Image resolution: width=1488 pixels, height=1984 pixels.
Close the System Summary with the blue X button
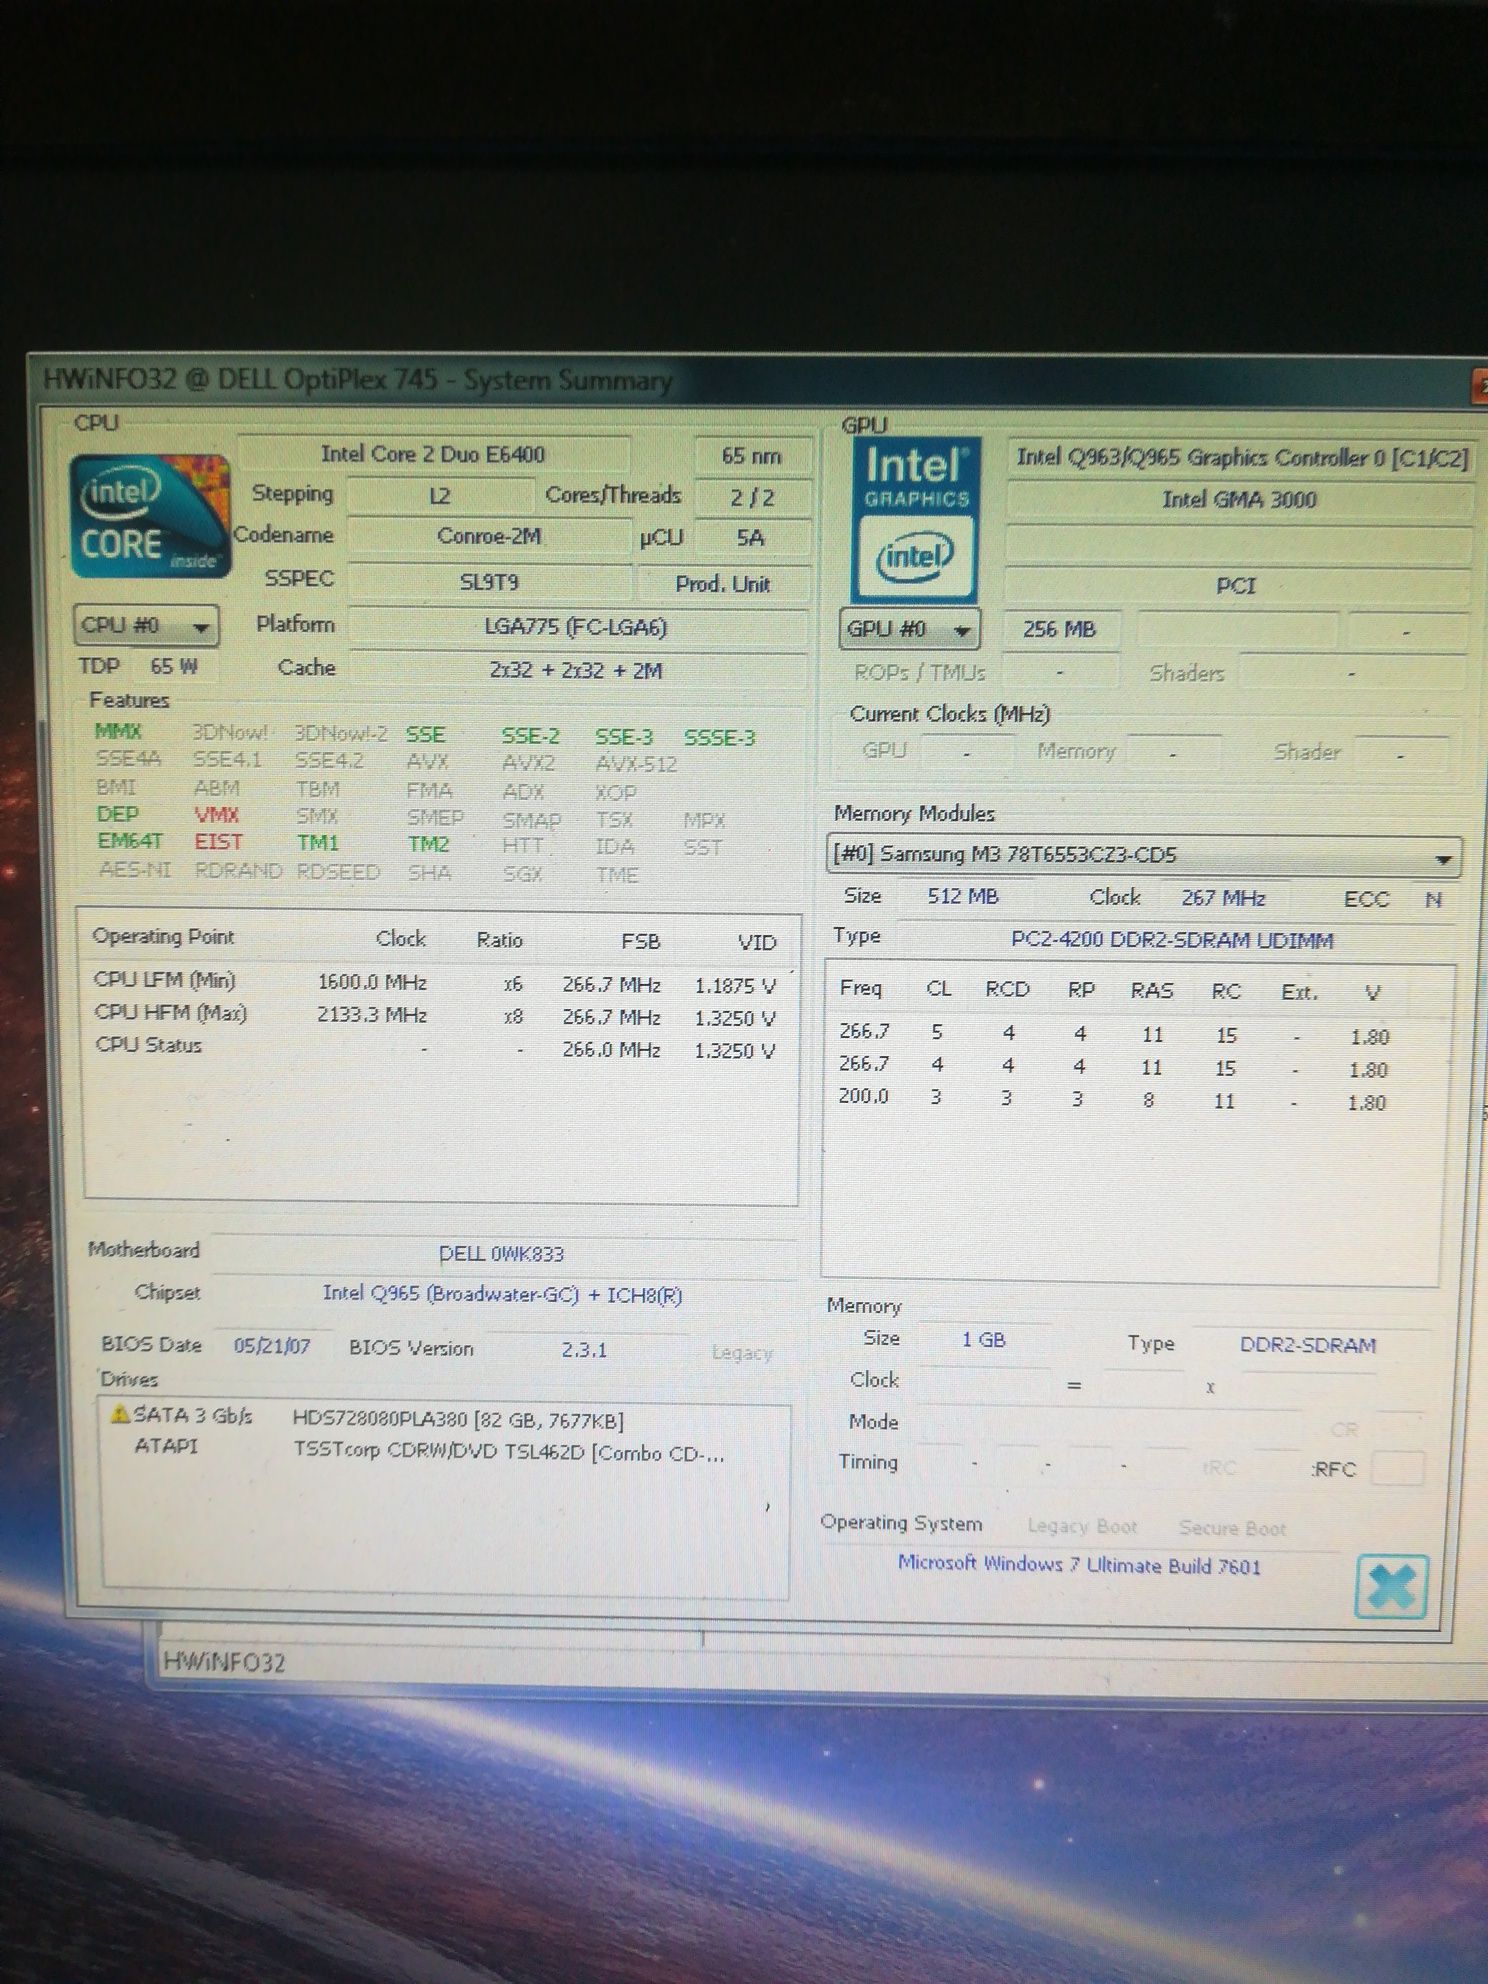point(1390,1587)
